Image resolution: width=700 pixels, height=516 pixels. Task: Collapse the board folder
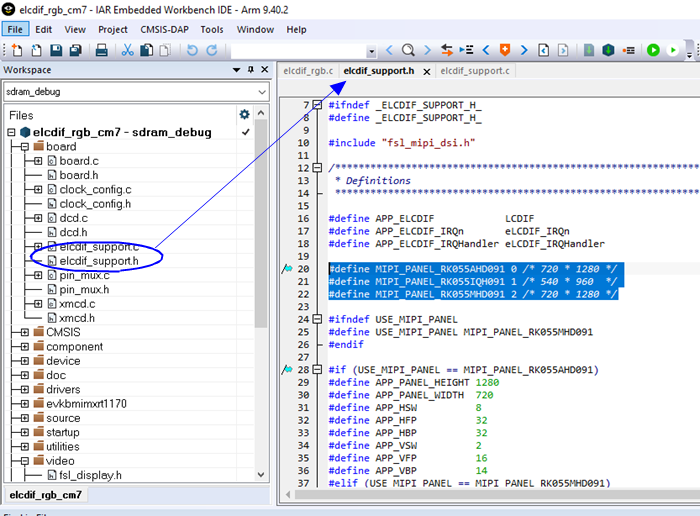pyautogui.click(x=25, y=147)
